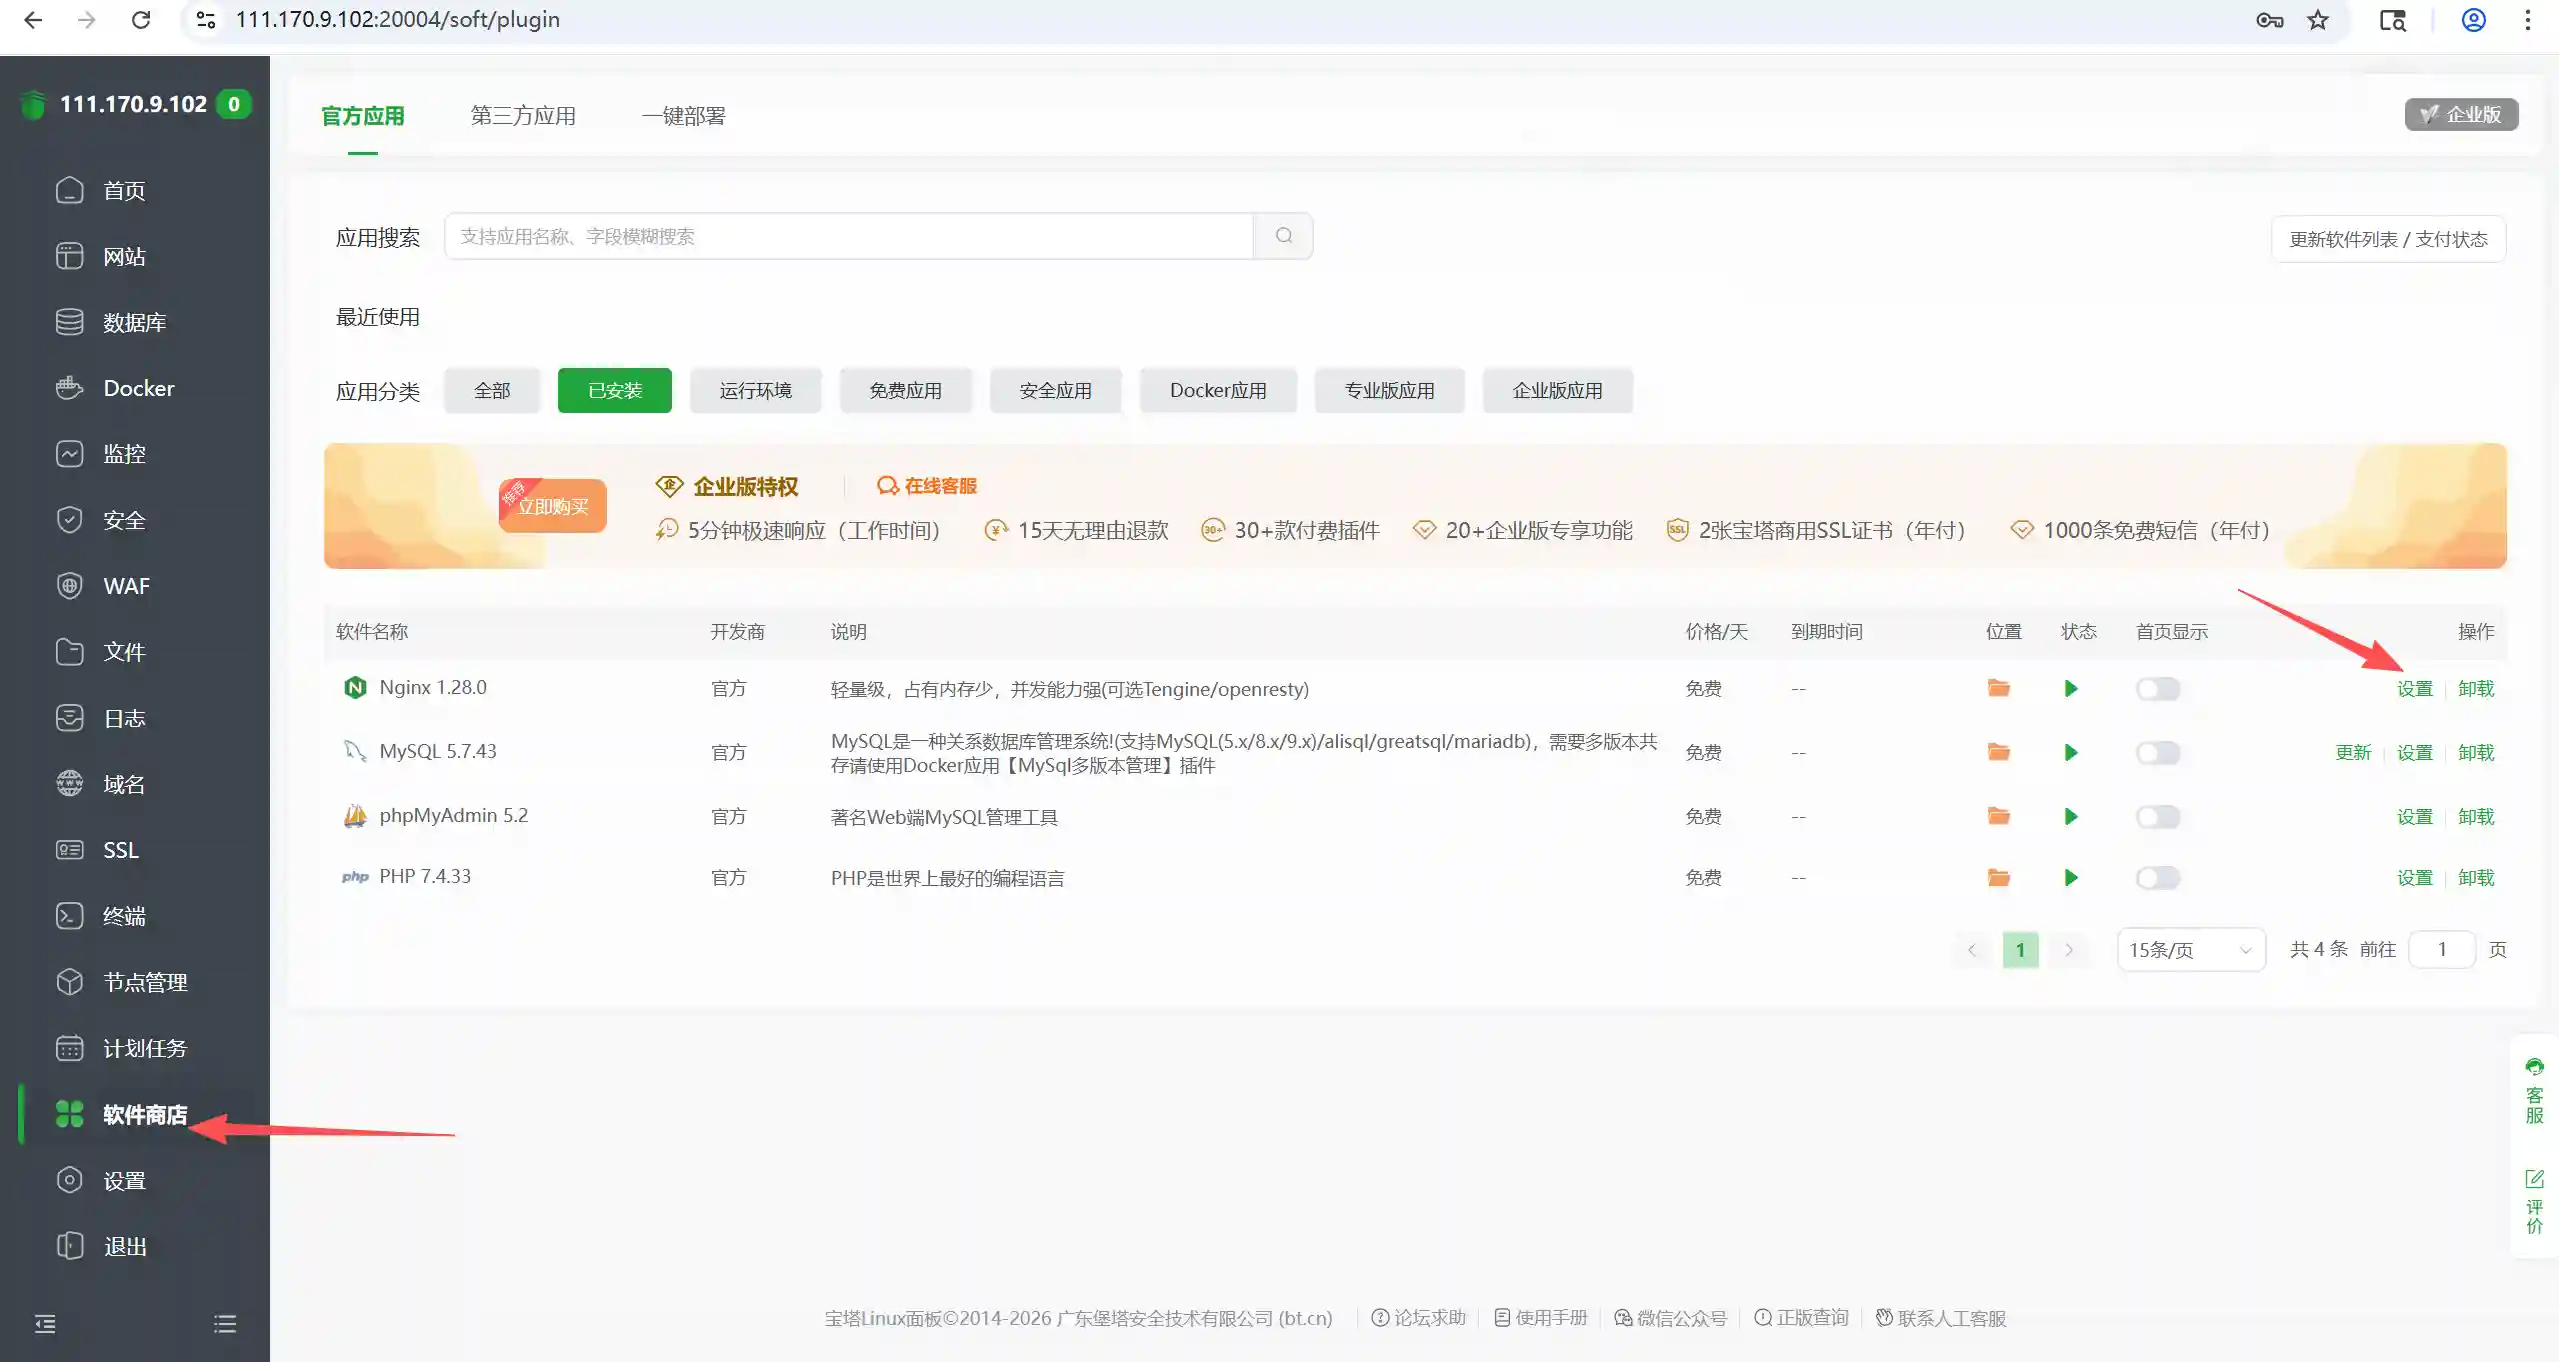Switch to 第三方应用 tab
This screenshot has width=2559, height=1362.
[523, 116]
